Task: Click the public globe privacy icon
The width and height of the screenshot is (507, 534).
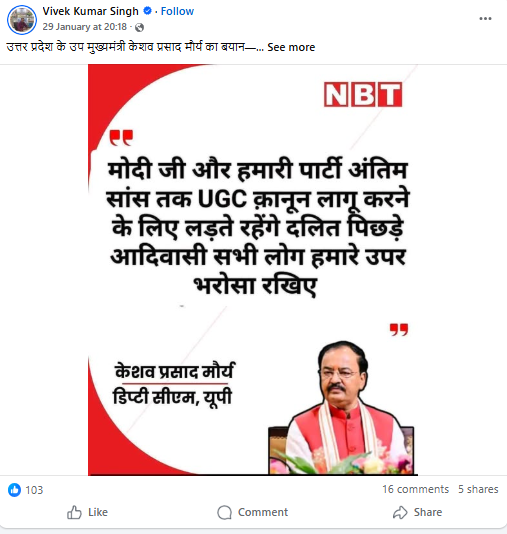Action: tap(139, 27)
